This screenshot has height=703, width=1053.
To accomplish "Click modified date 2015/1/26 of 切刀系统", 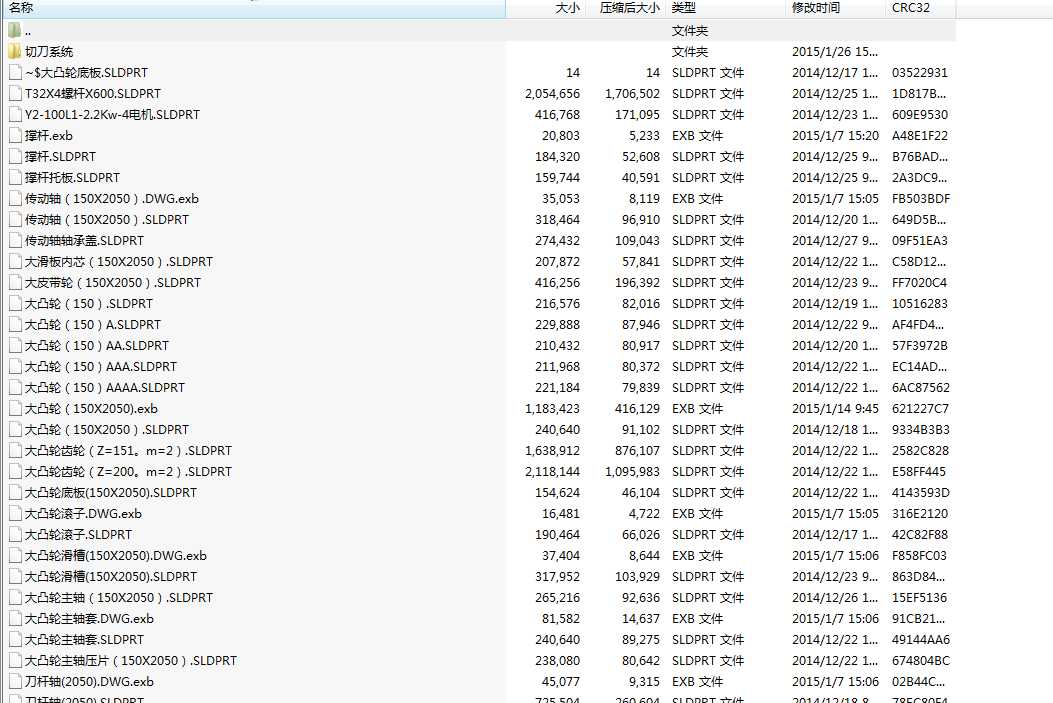I will [835, 52].
